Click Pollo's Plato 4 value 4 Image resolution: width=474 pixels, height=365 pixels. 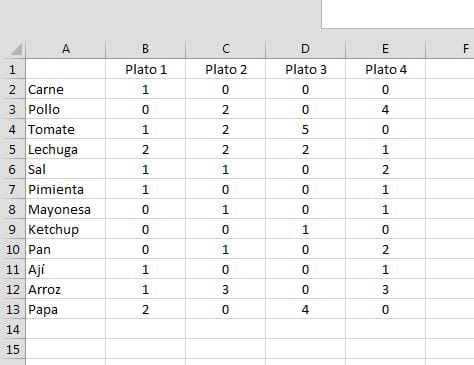pos(386,109)
